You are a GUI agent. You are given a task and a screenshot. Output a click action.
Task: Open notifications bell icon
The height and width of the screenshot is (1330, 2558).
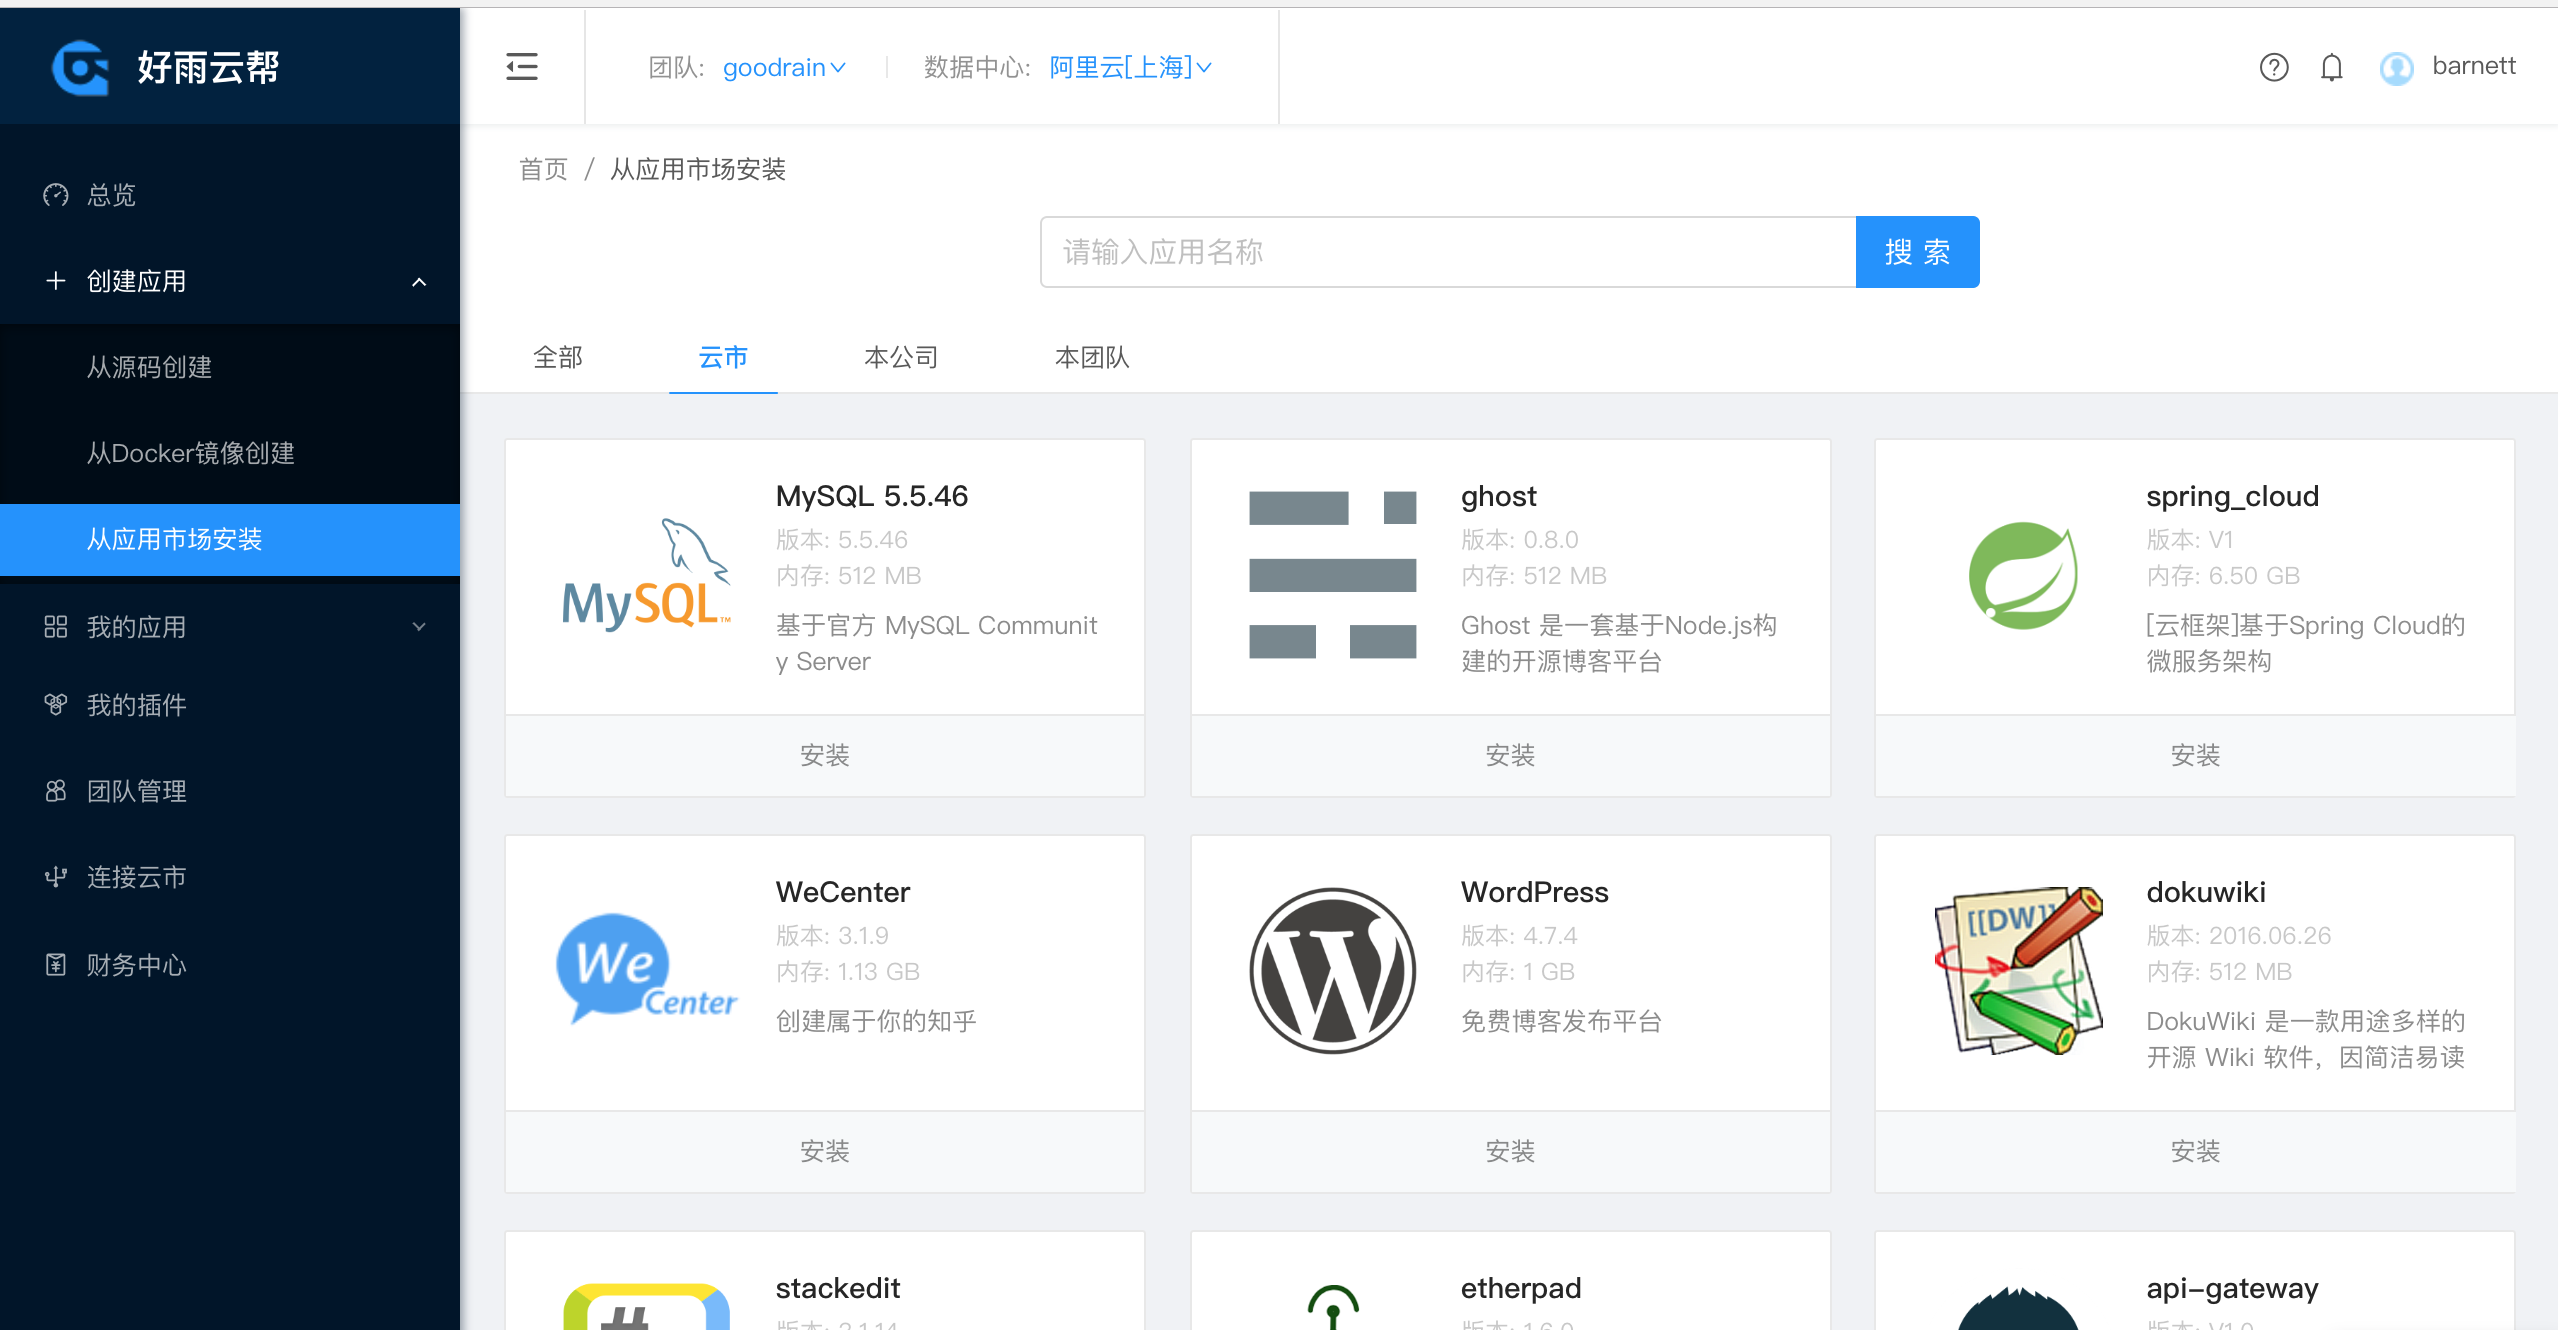2331,67
